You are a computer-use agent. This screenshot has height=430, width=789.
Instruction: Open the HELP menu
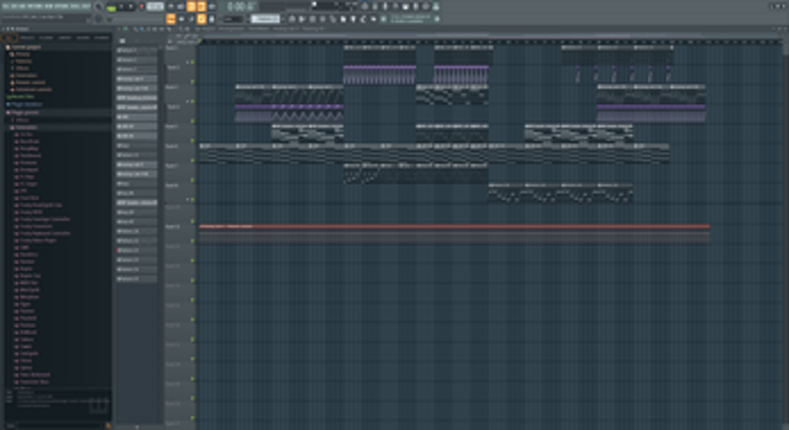pyautogui.click(x=87, y=6)
